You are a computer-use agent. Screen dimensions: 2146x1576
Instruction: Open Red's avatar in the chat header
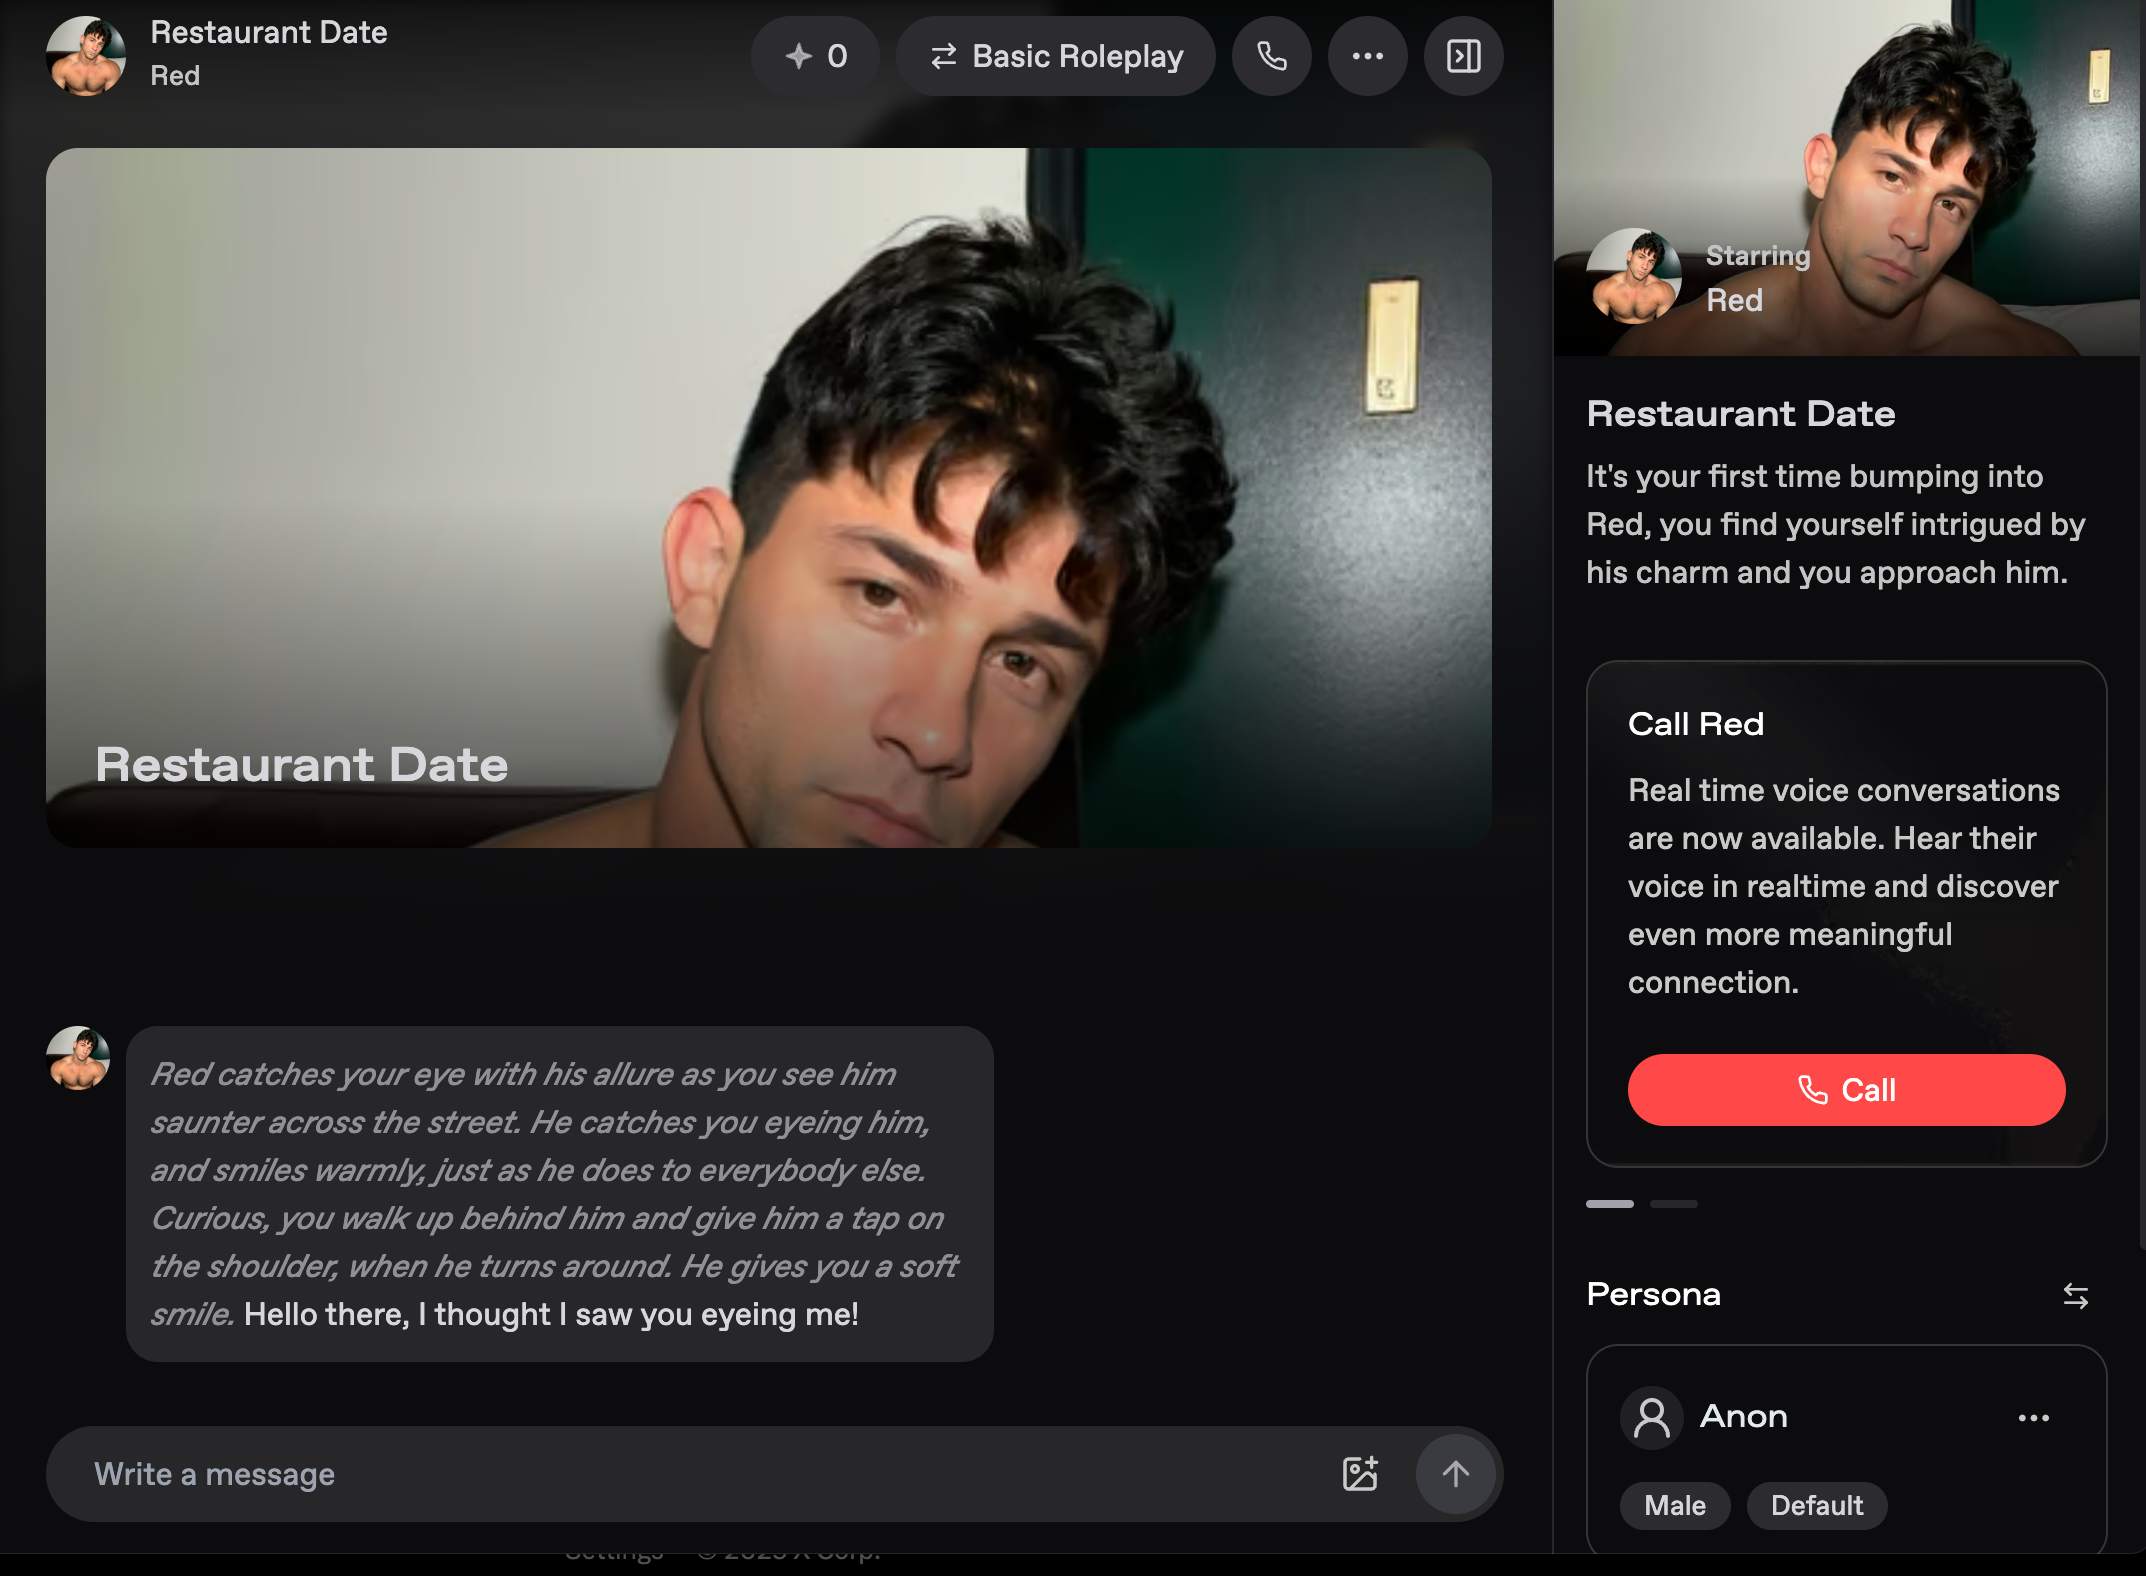pos(86,56)
